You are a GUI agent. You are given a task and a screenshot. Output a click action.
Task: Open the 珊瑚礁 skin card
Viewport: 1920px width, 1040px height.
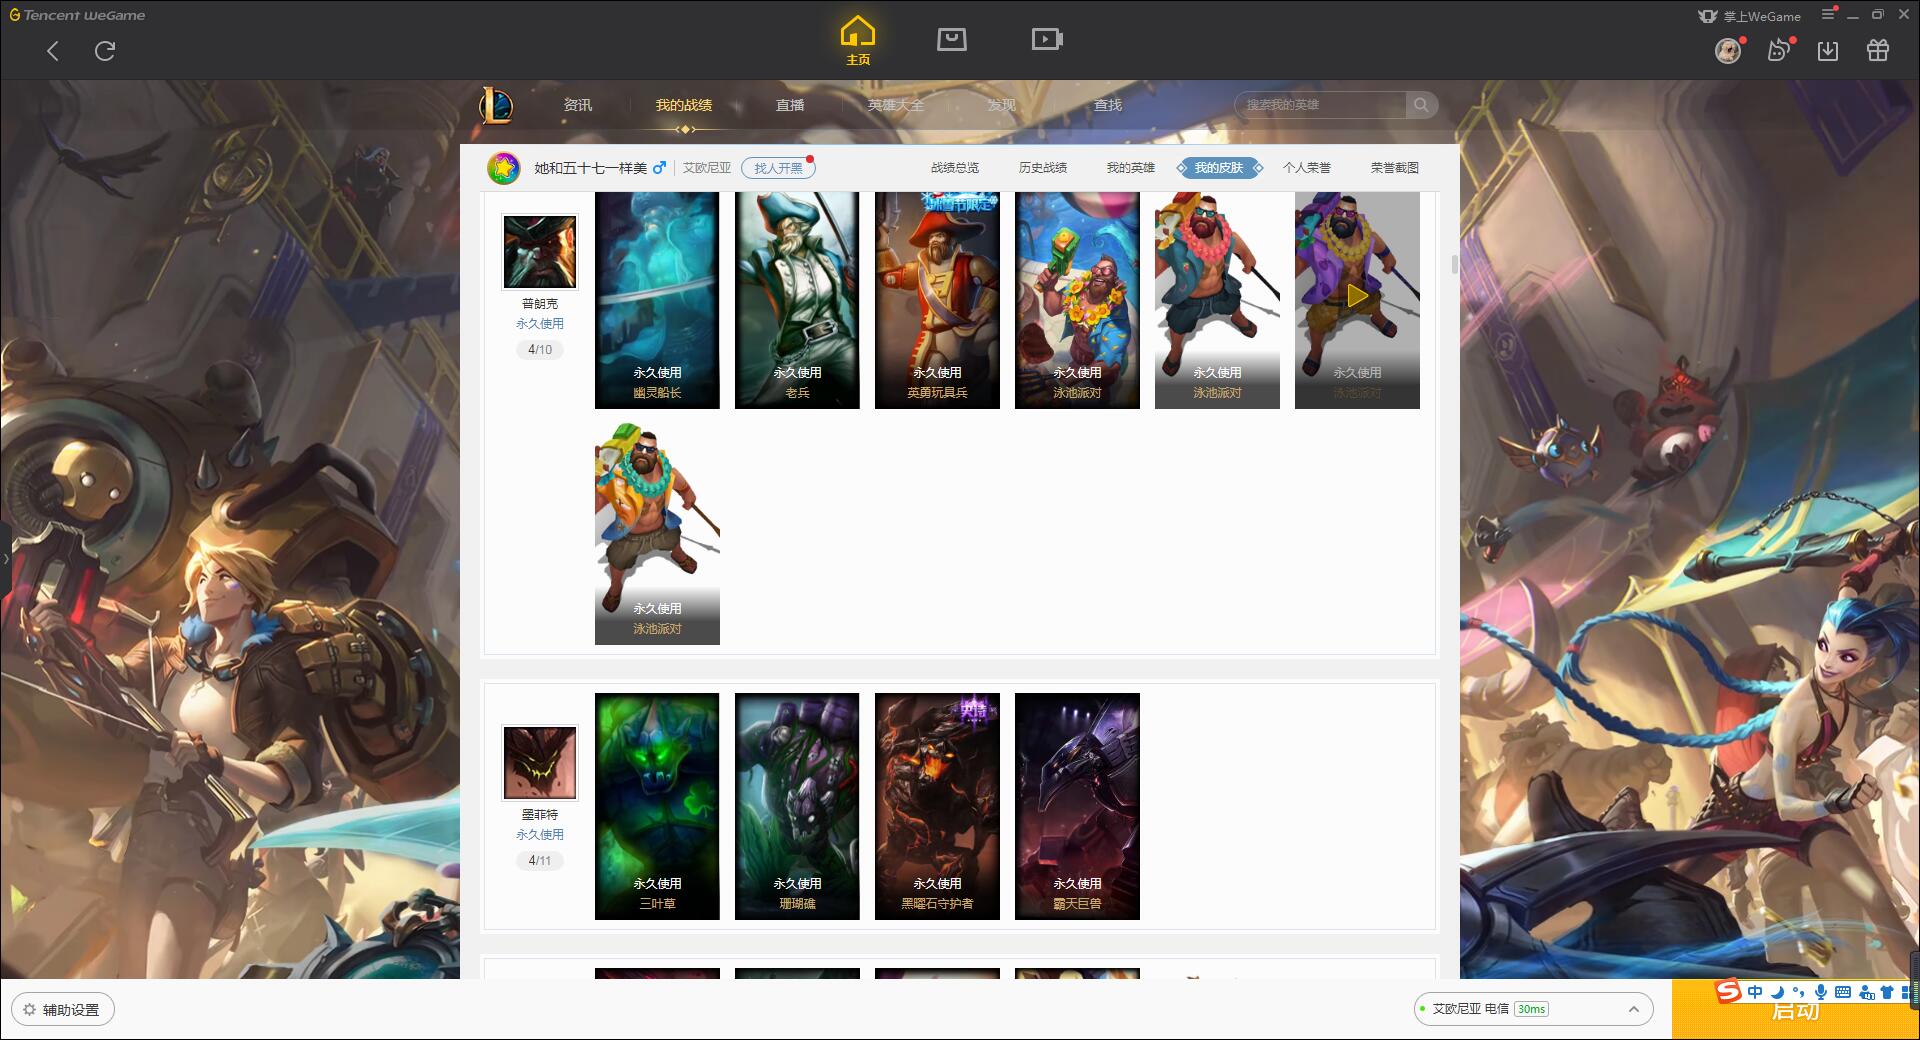(797, 806)
